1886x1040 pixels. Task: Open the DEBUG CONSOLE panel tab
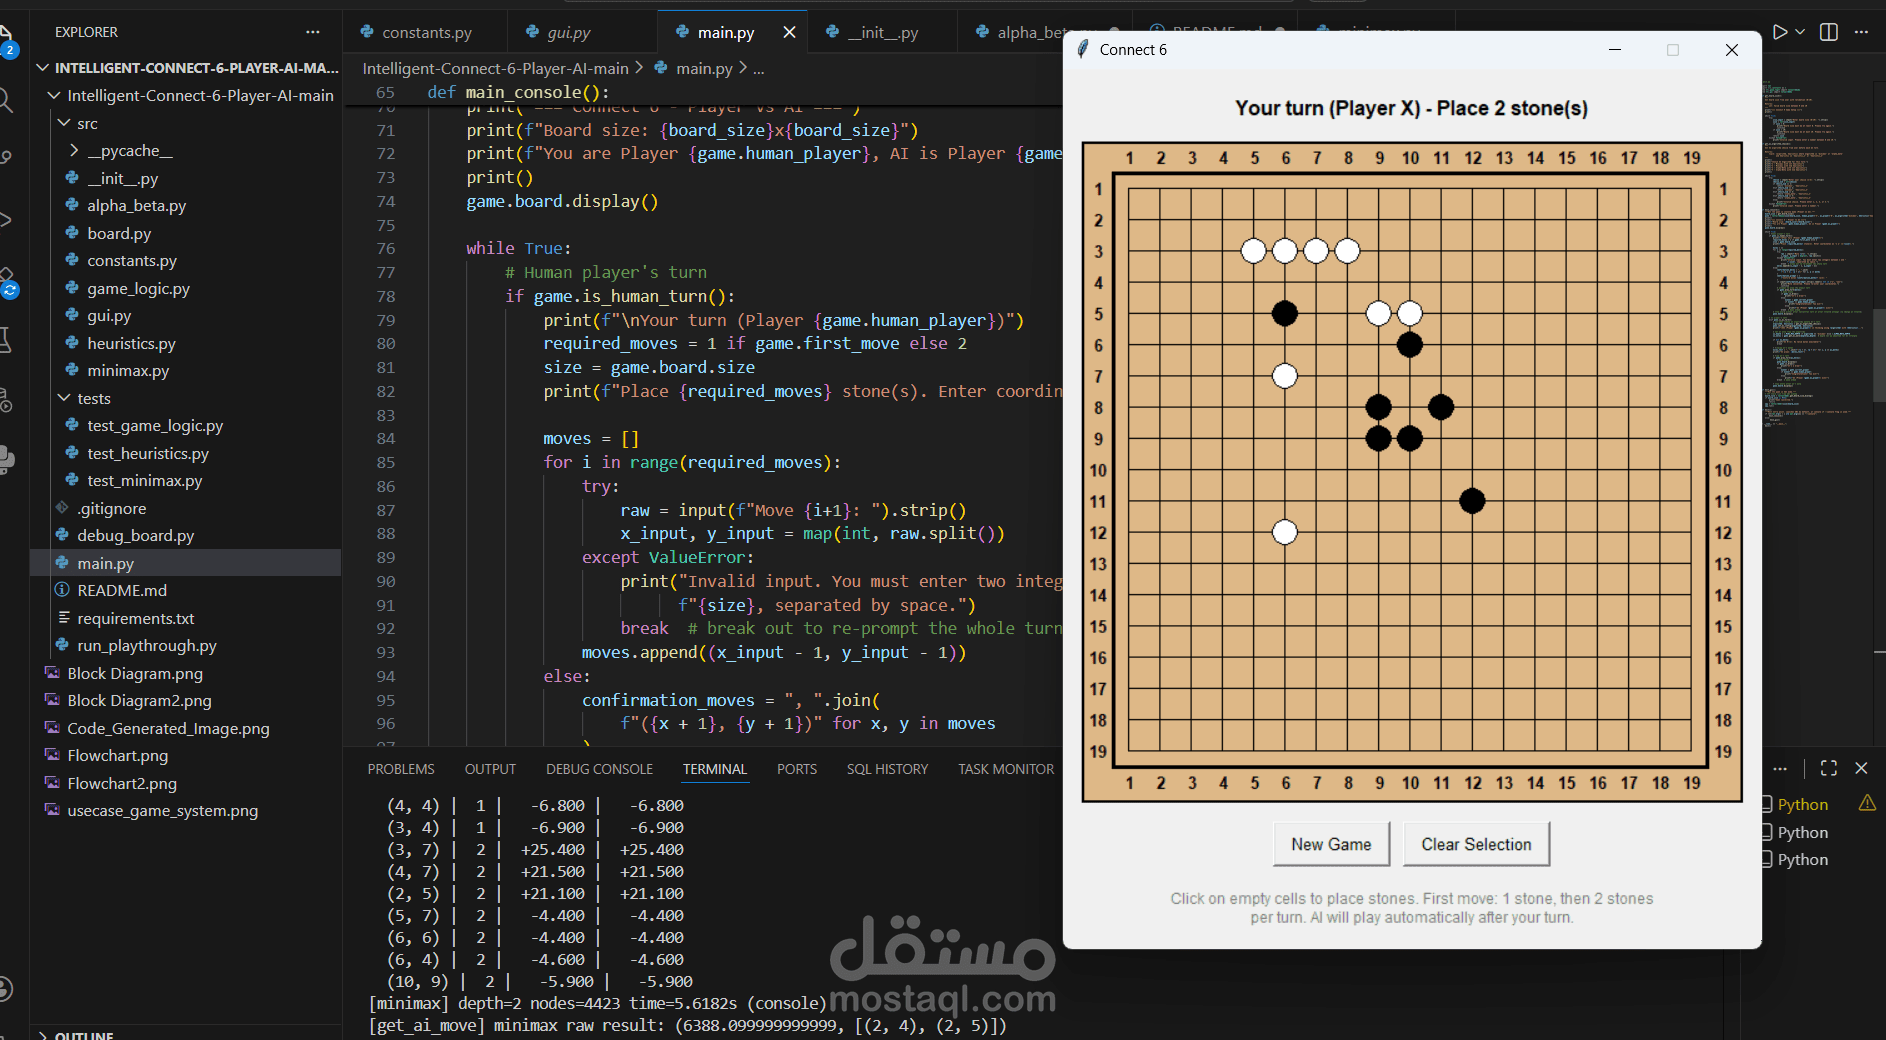[599, 769]
